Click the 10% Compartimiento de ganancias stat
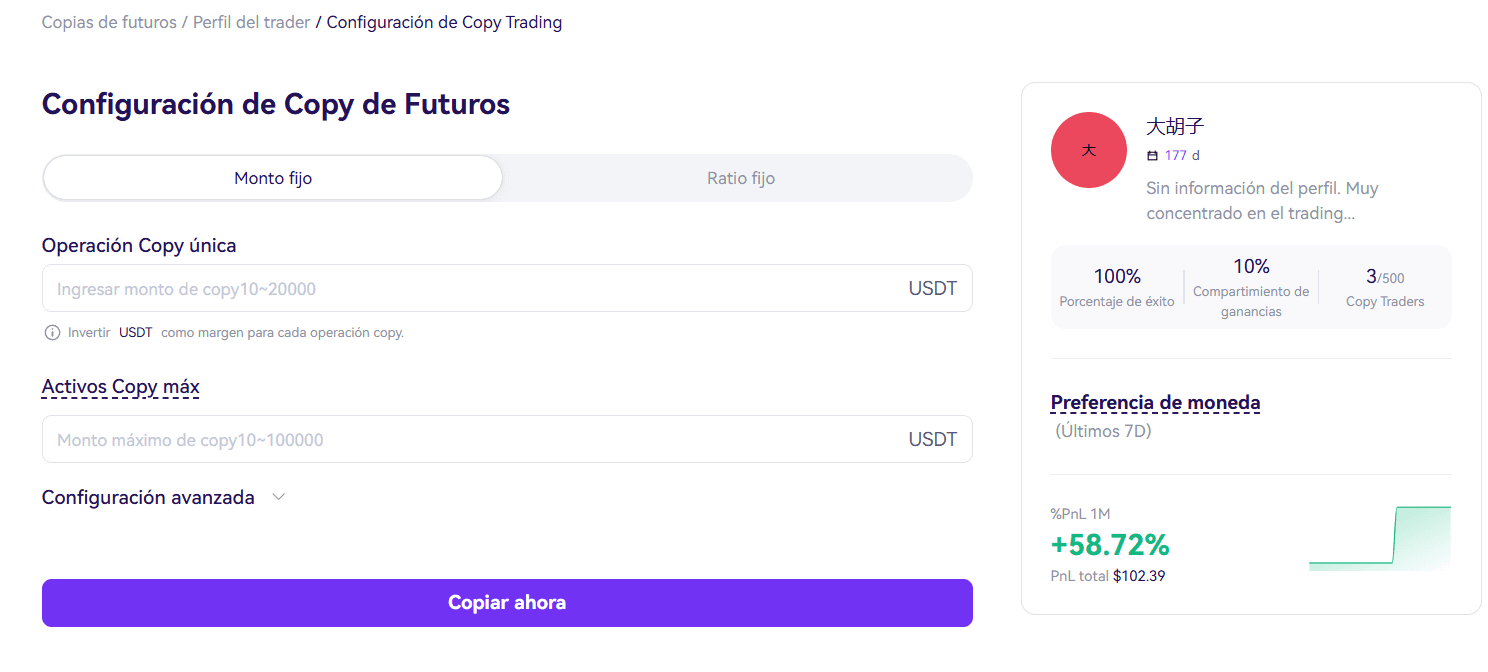Image resolution: width=1488 pixels, height=672 pixels. tap(1251, 287)
